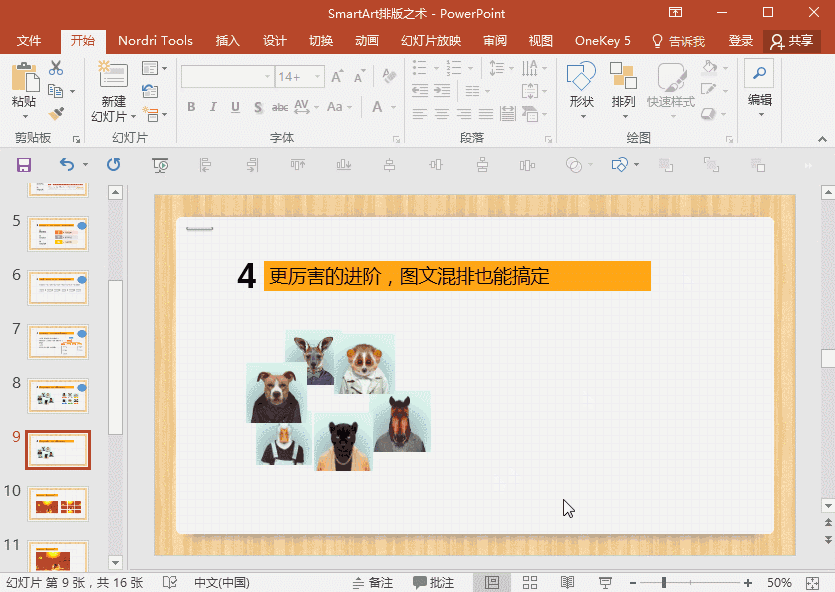835x592 pixels.
Task: Toggle justify paragraph alignment
Action: click(x=486, y=113)
